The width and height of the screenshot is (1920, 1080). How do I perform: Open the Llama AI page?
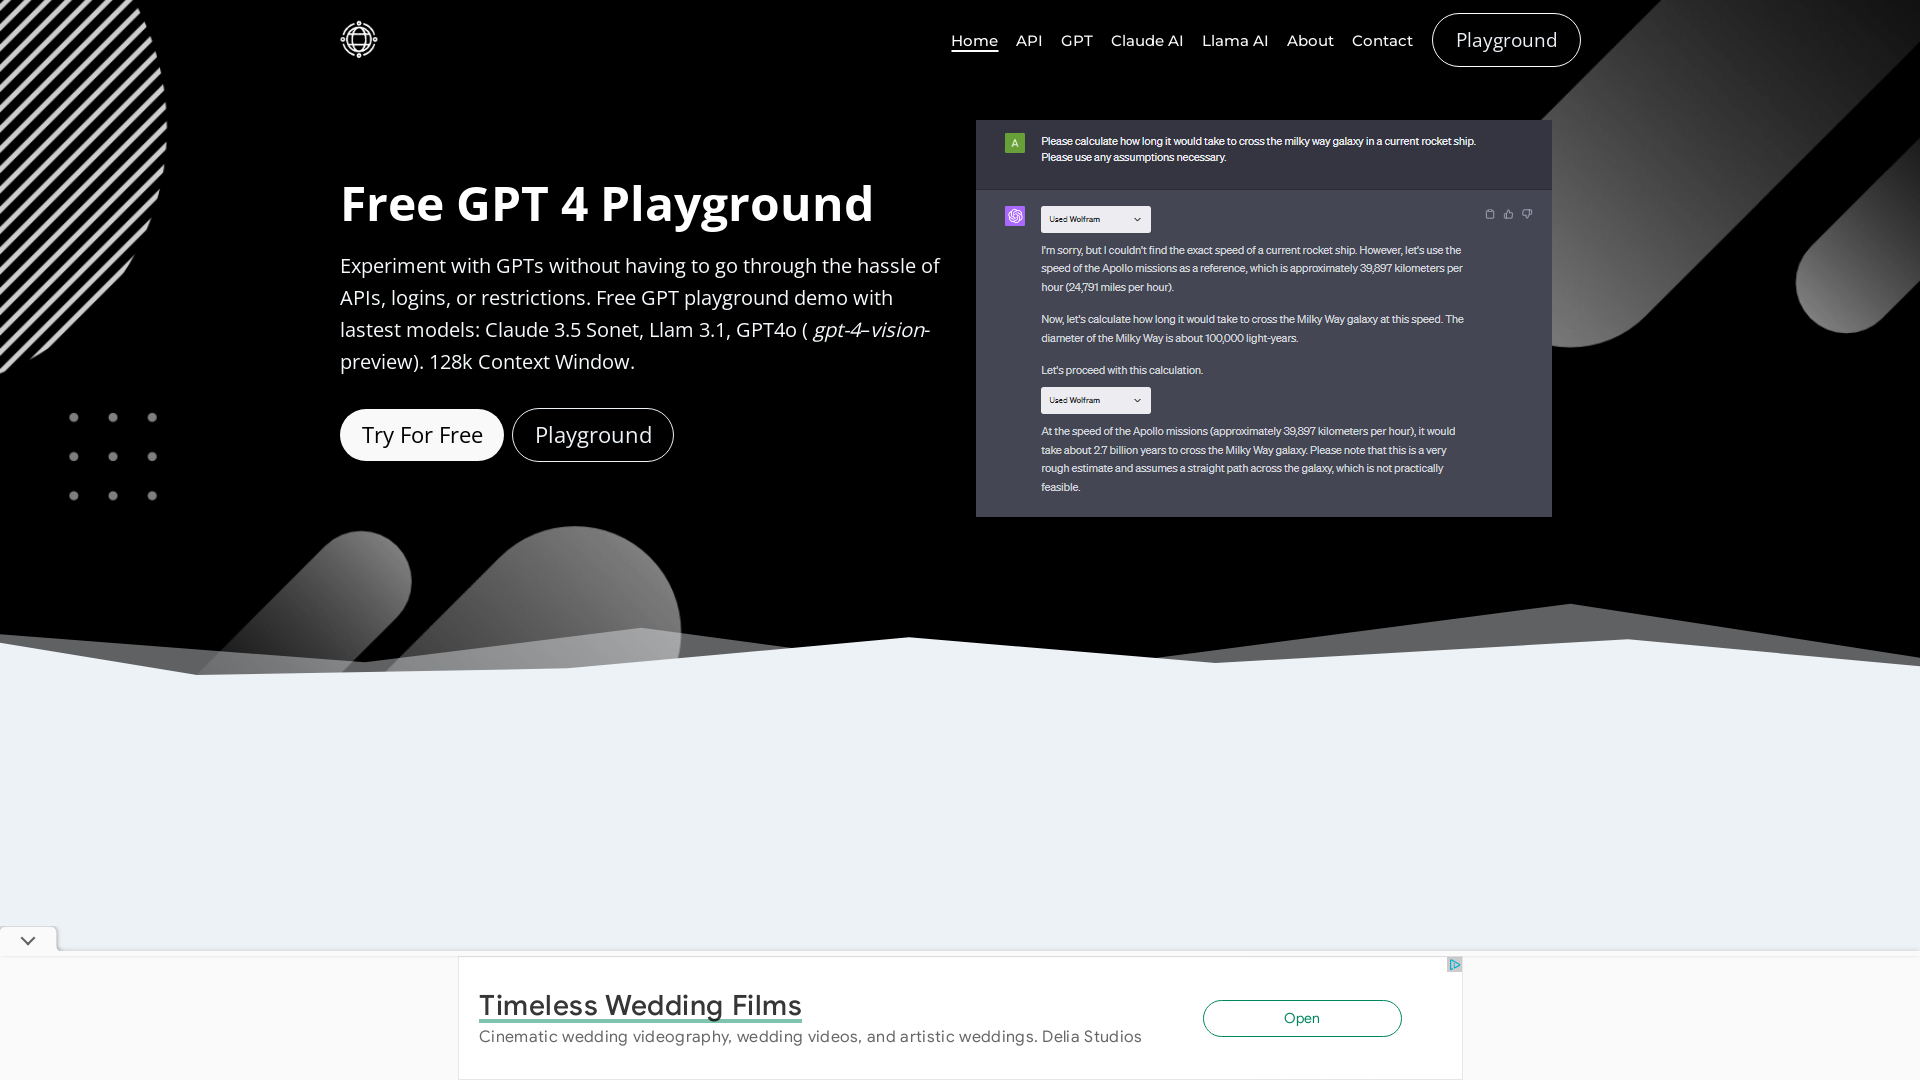coord(1235,41)
